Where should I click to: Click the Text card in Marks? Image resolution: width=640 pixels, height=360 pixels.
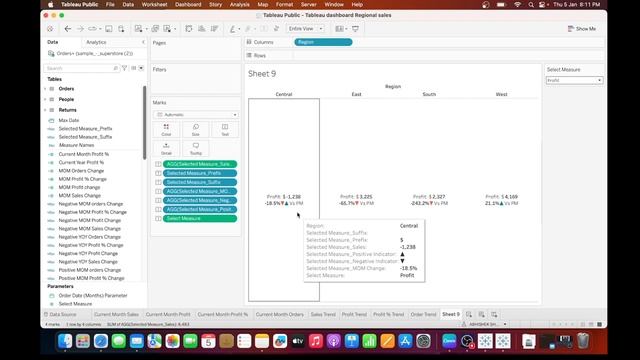tap(225, 130)
